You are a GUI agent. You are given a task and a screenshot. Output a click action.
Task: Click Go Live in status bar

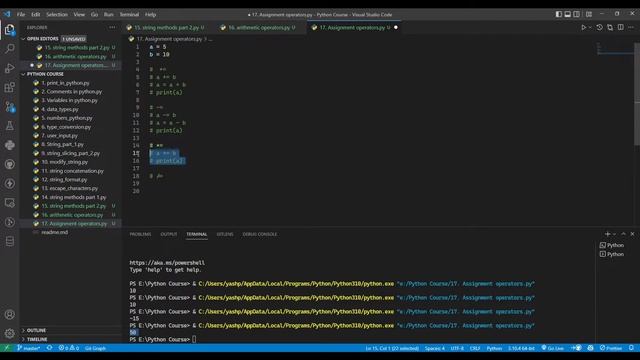coord(552,348)
